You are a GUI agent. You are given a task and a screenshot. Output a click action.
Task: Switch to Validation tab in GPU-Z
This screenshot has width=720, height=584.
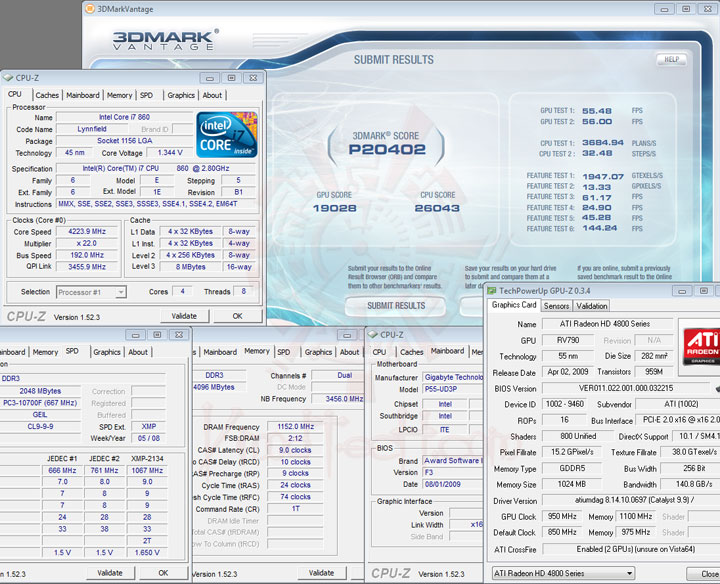click(592, 306)
